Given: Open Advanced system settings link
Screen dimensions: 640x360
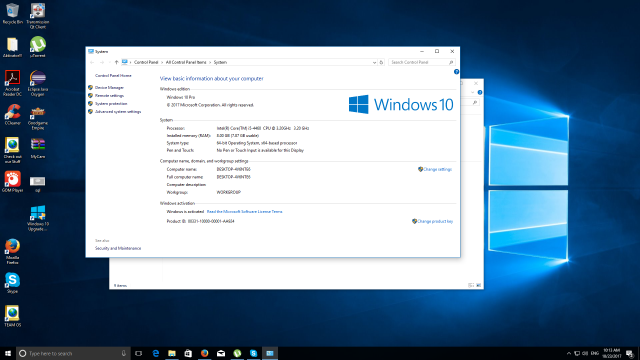Looking at the screenshot, I should 118,111.
